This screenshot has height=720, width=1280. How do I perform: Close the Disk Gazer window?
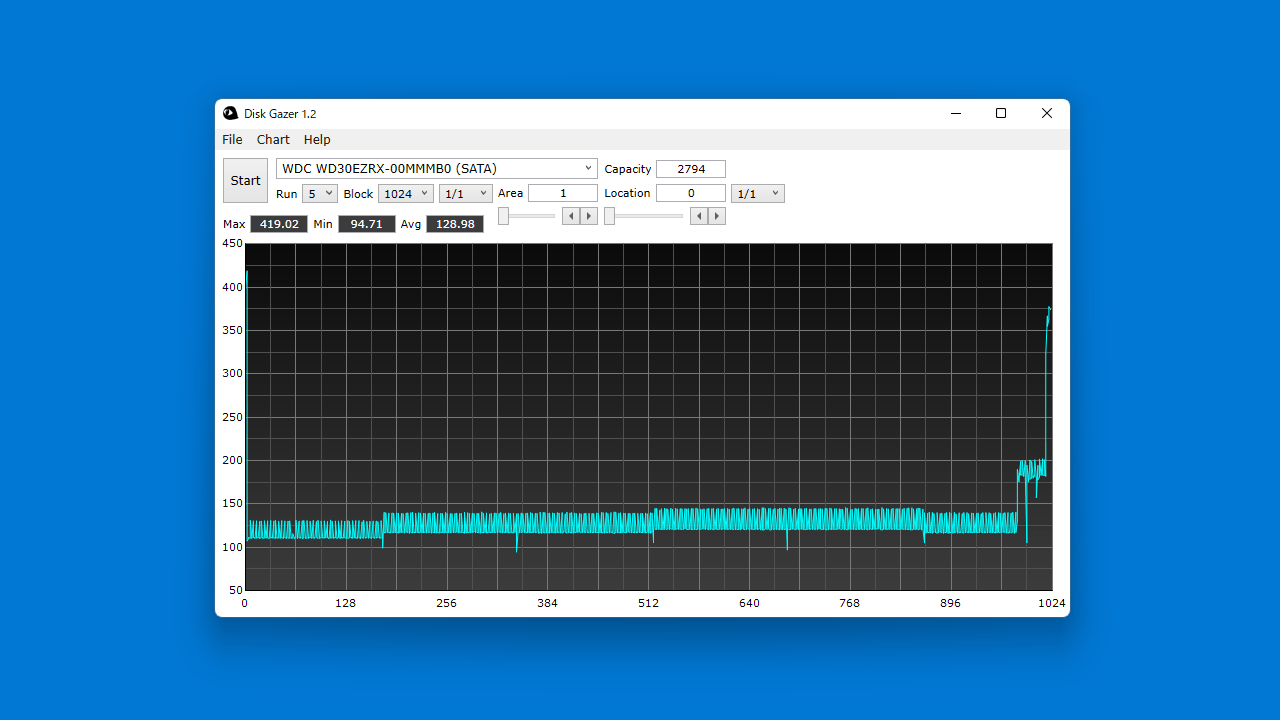point(1047,113)
